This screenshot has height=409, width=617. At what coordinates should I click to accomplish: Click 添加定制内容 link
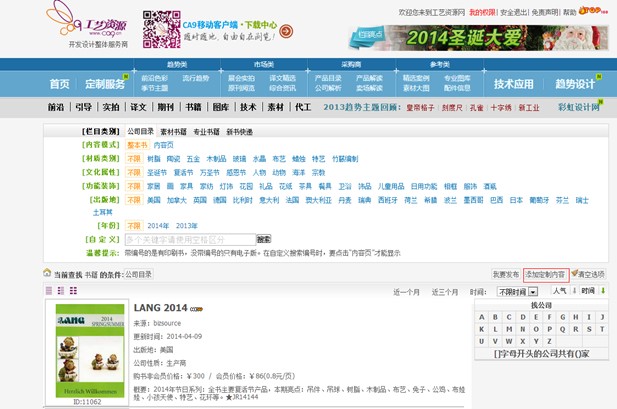pos(546,274)
